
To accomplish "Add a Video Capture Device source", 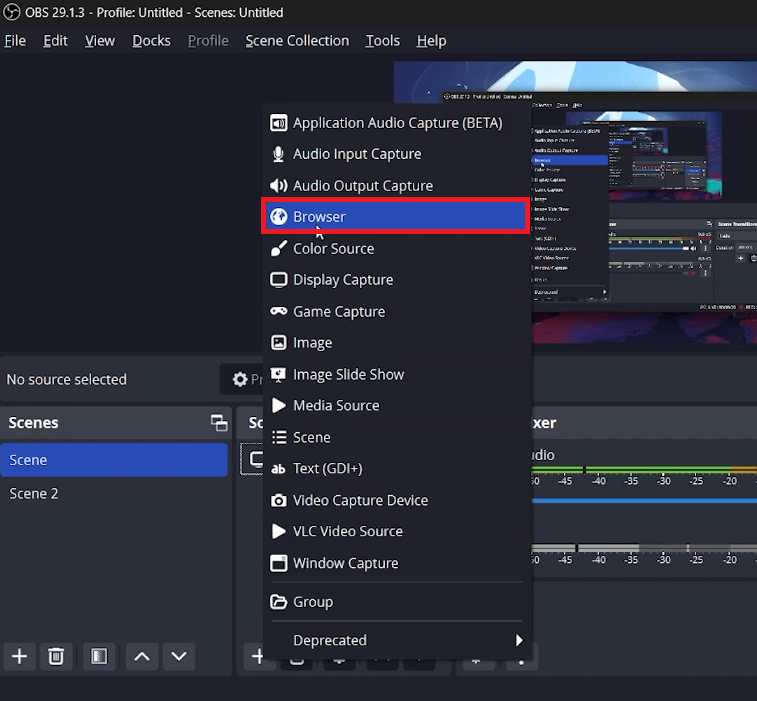I will (360, 500).
